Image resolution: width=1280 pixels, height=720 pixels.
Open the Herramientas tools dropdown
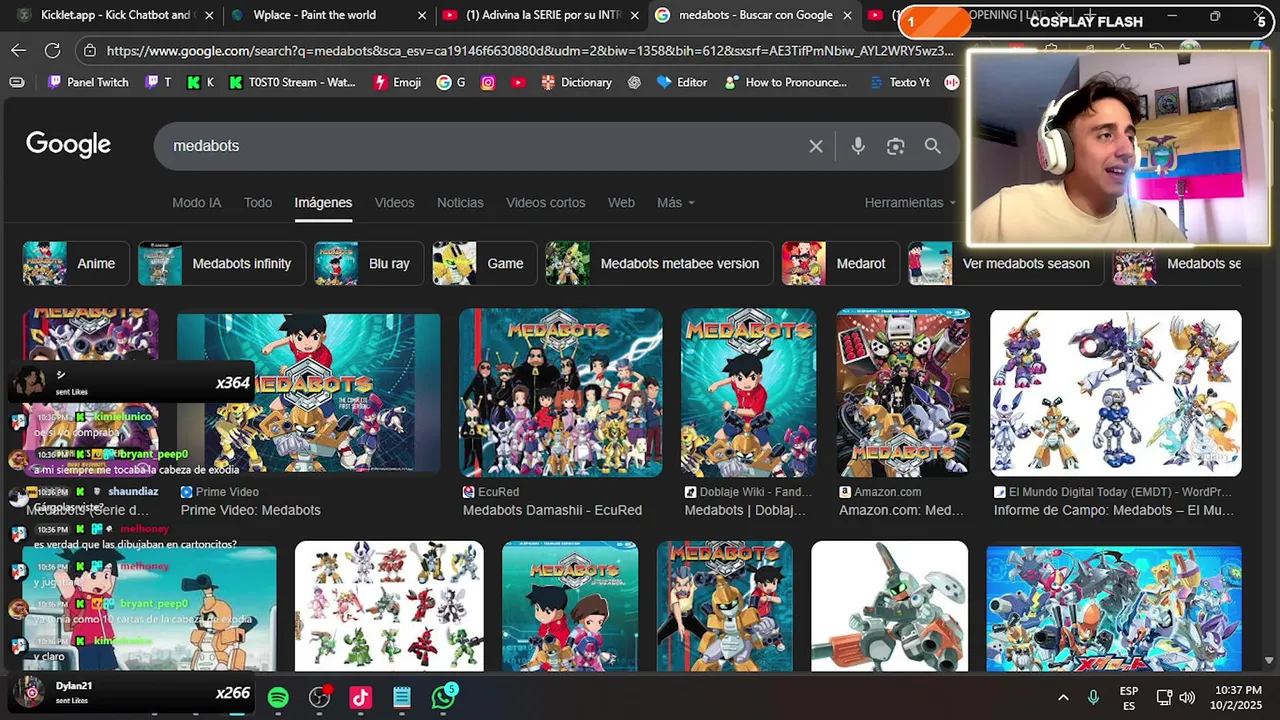click(x=910, y=202)
